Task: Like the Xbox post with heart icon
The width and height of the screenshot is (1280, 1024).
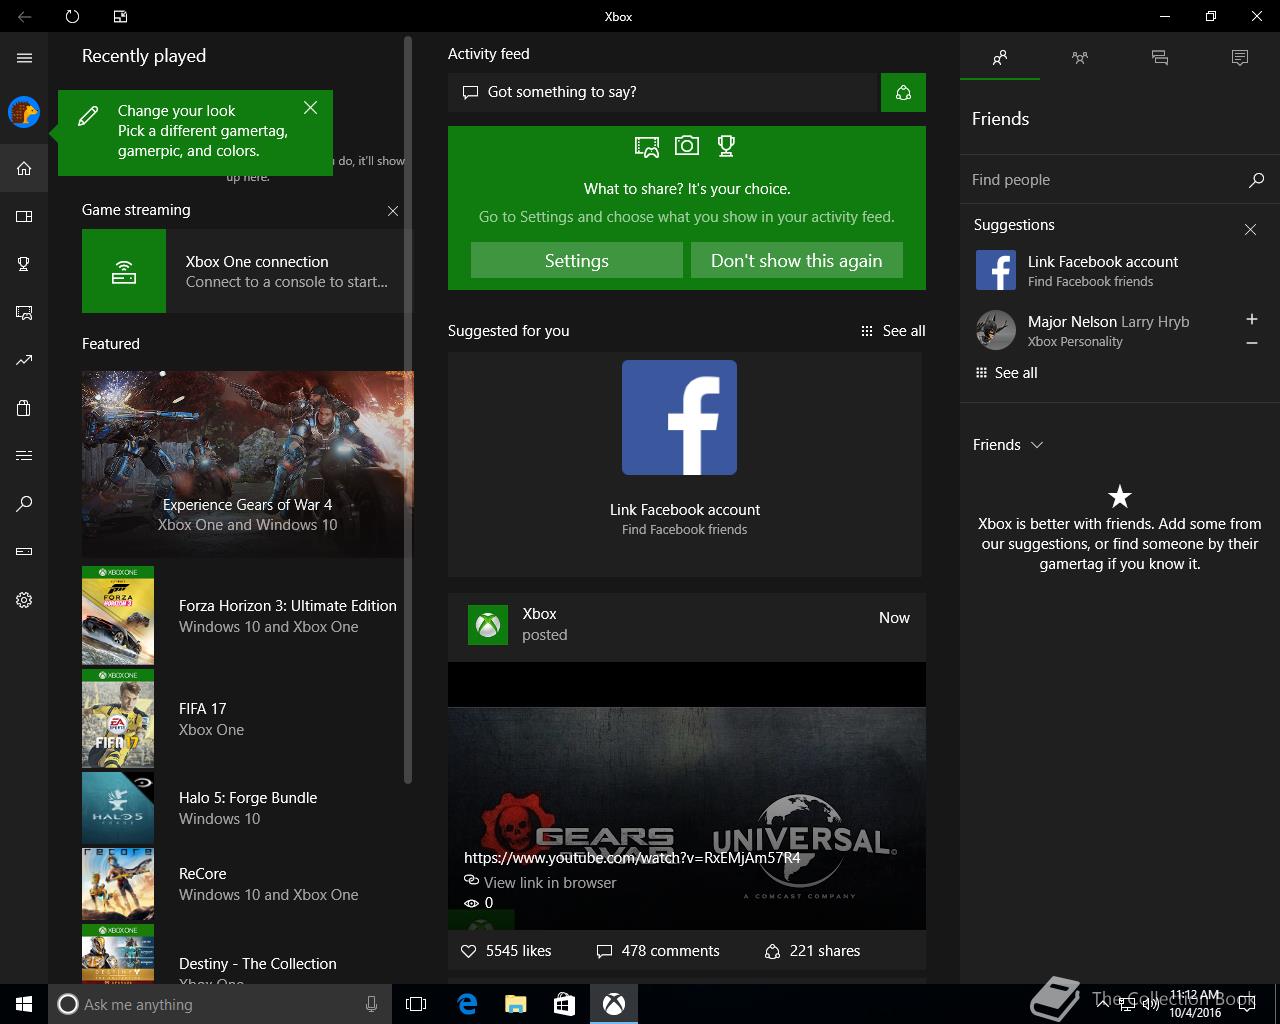Action: coord(468,951)
